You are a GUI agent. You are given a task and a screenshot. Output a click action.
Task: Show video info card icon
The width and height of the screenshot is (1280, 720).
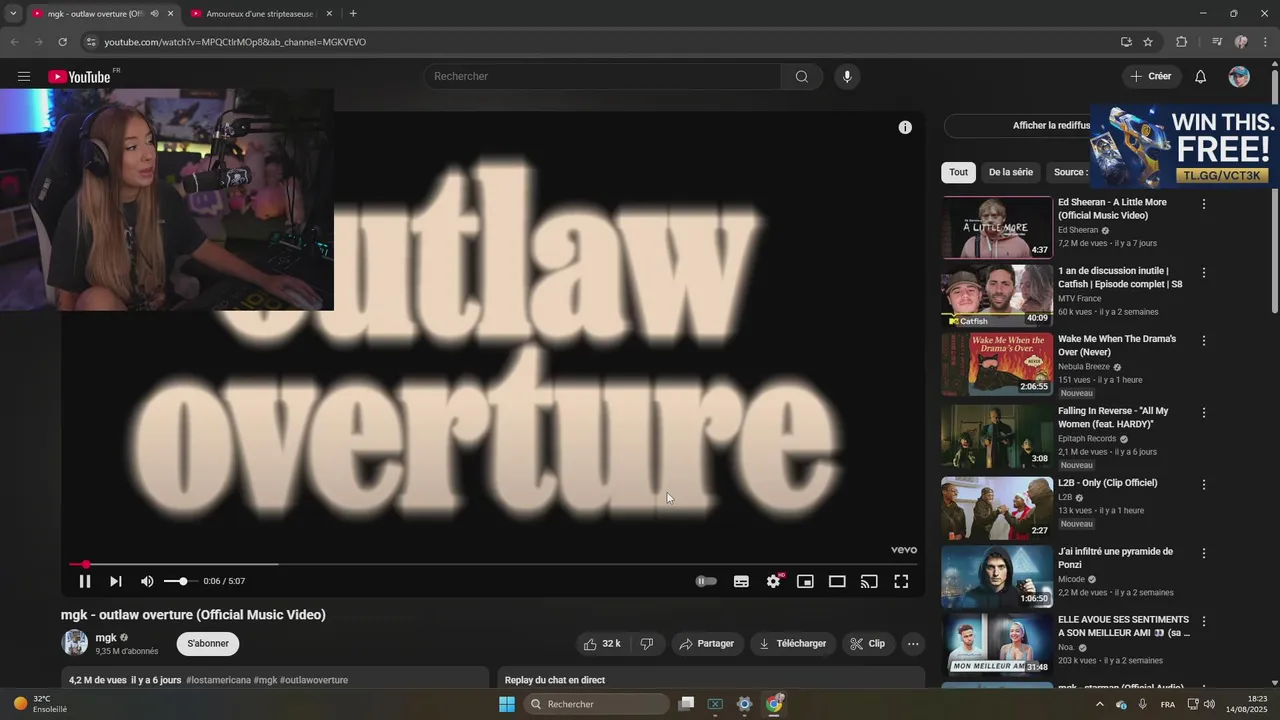[905, 127]
